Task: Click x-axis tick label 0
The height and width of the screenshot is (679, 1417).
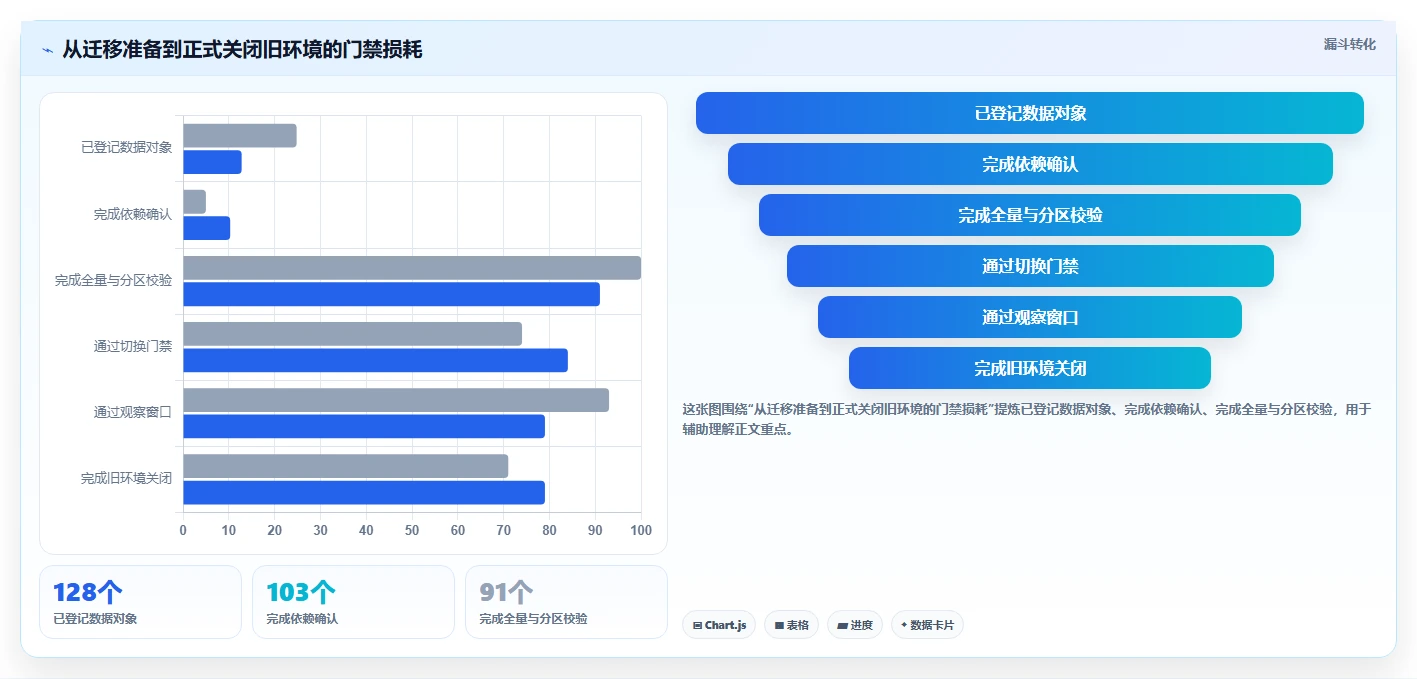Action: point(183,530)
